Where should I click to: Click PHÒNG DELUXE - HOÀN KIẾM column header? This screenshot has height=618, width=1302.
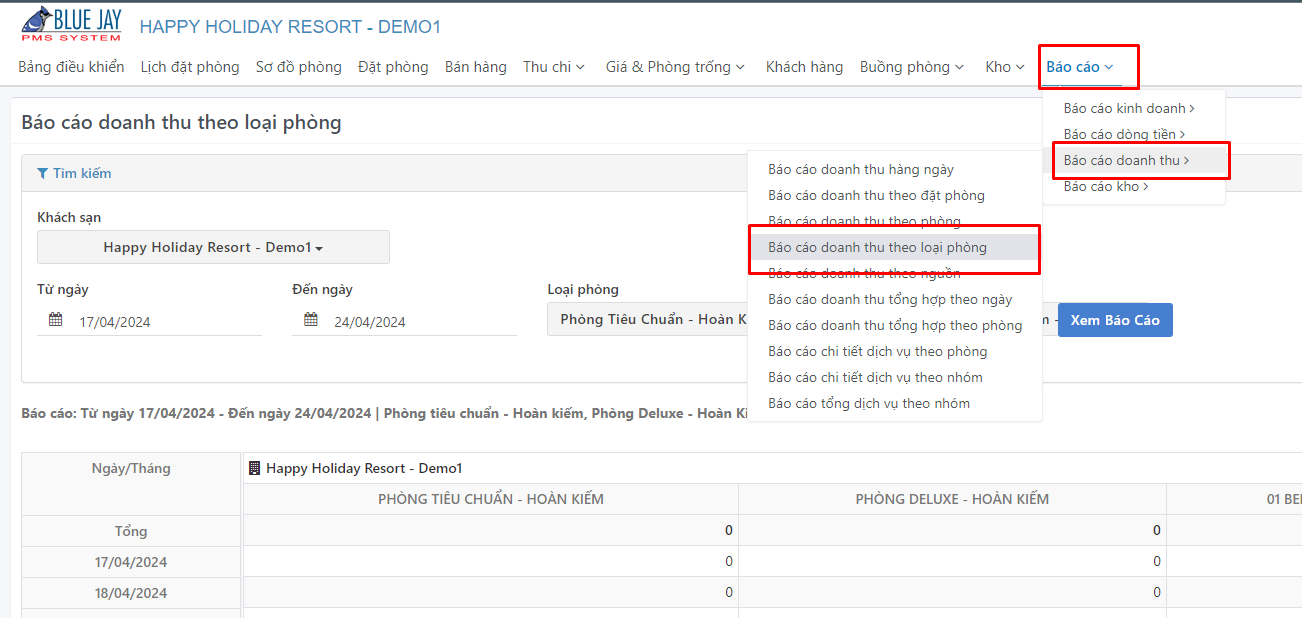click(952, 499)
